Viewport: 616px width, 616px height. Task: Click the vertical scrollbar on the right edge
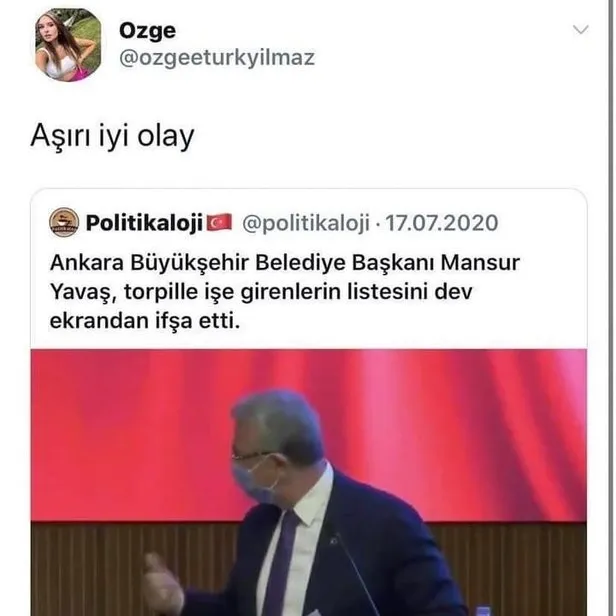pos(611,308)
